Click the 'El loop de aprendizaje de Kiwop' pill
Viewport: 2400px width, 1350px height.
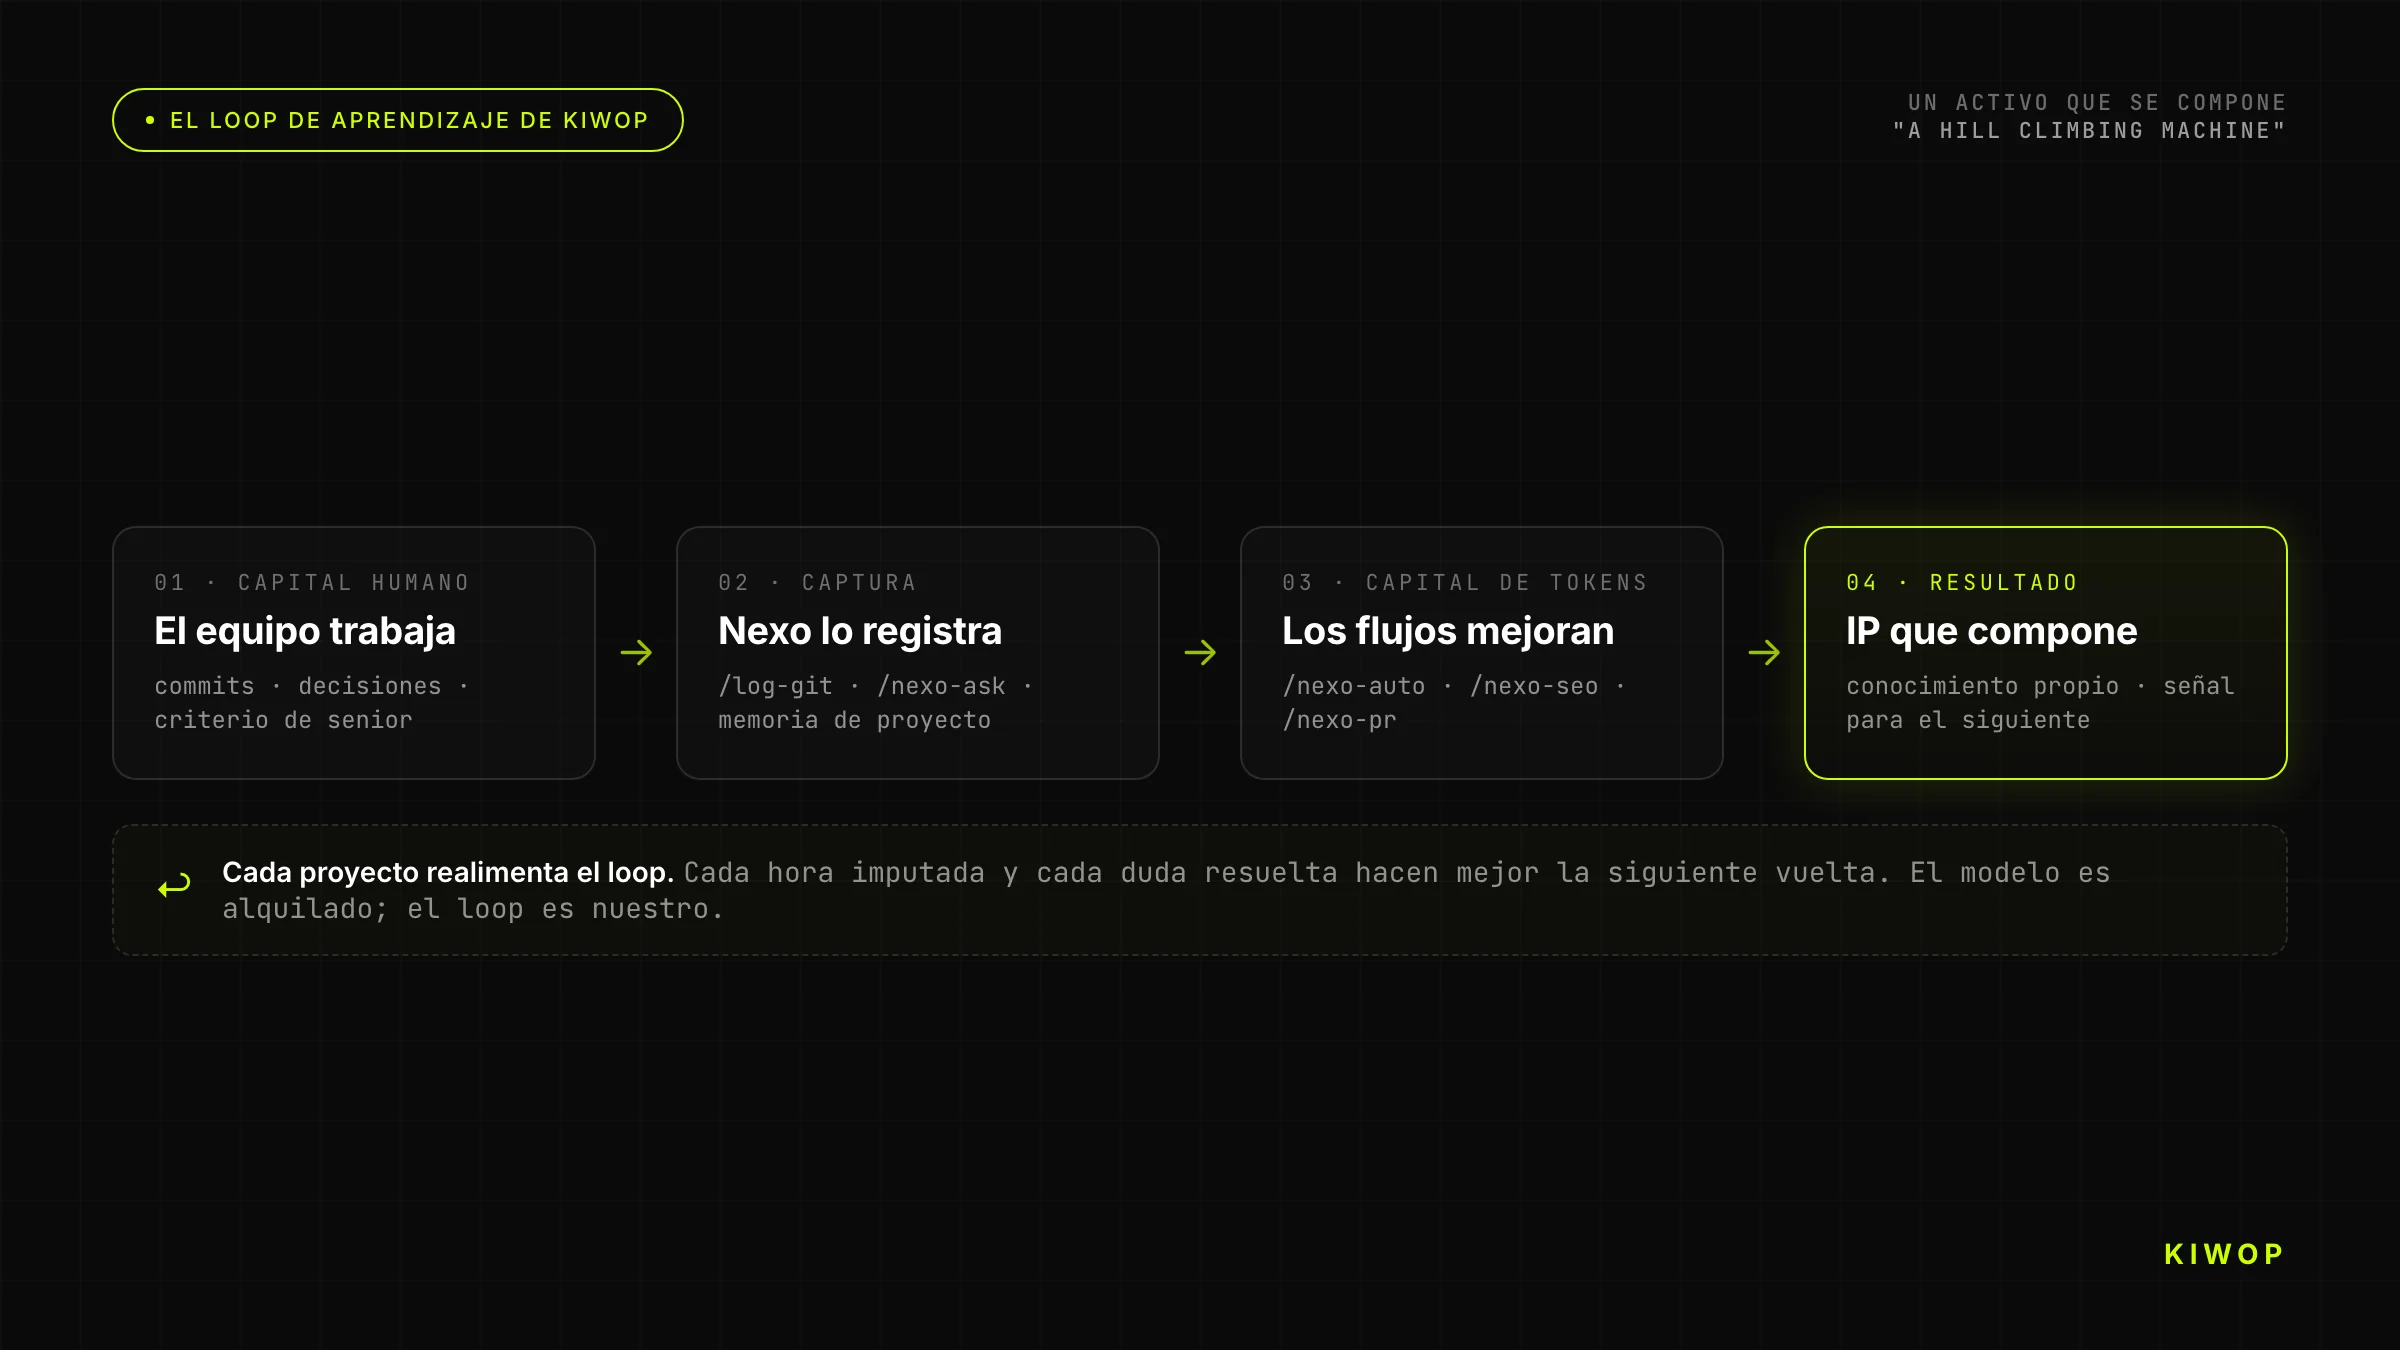398,120
